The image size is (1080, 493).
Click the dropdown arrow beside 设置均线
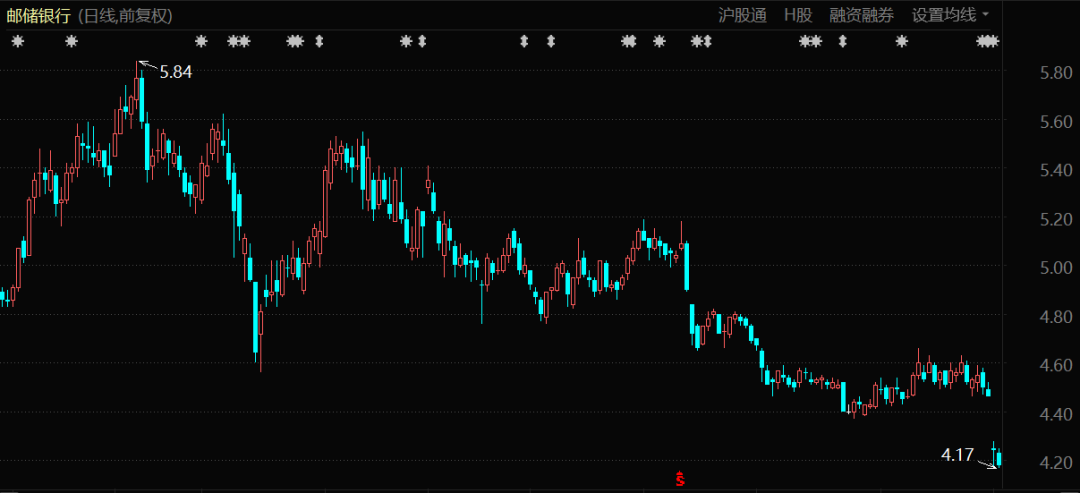(985, 14)
